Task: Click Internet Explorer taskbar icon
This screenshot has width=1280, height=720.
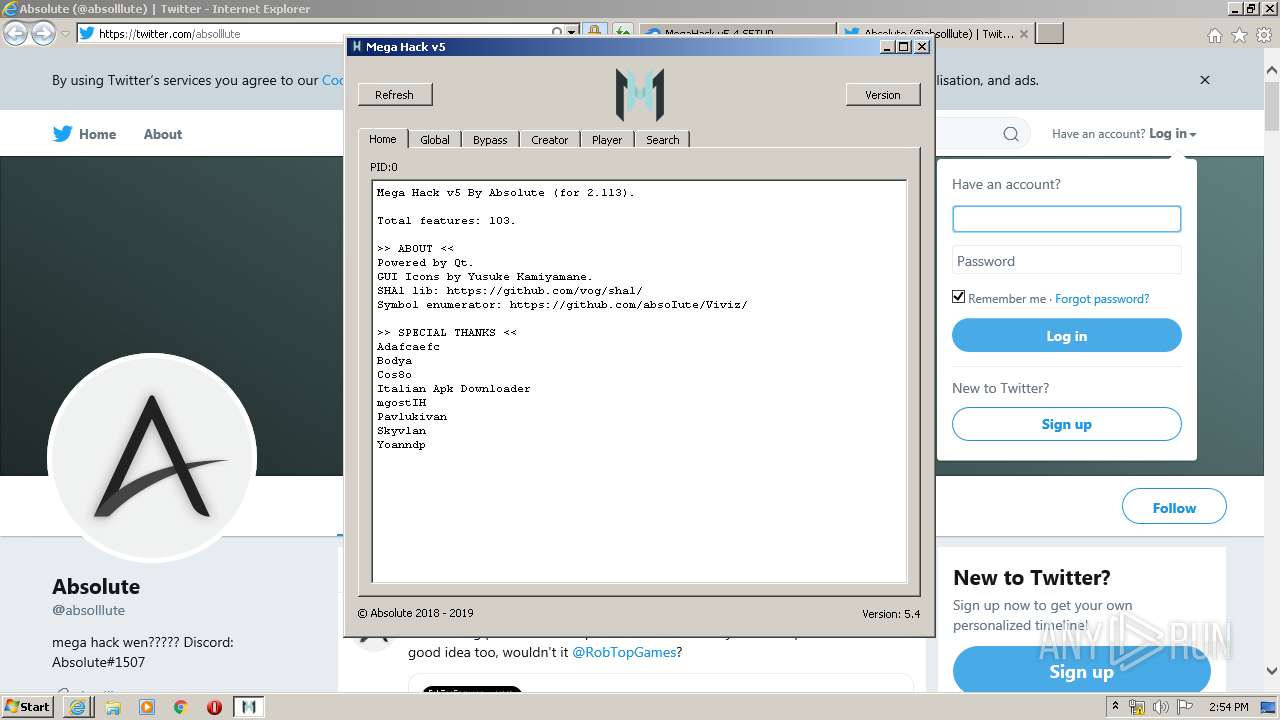Action: coord(77,707)
